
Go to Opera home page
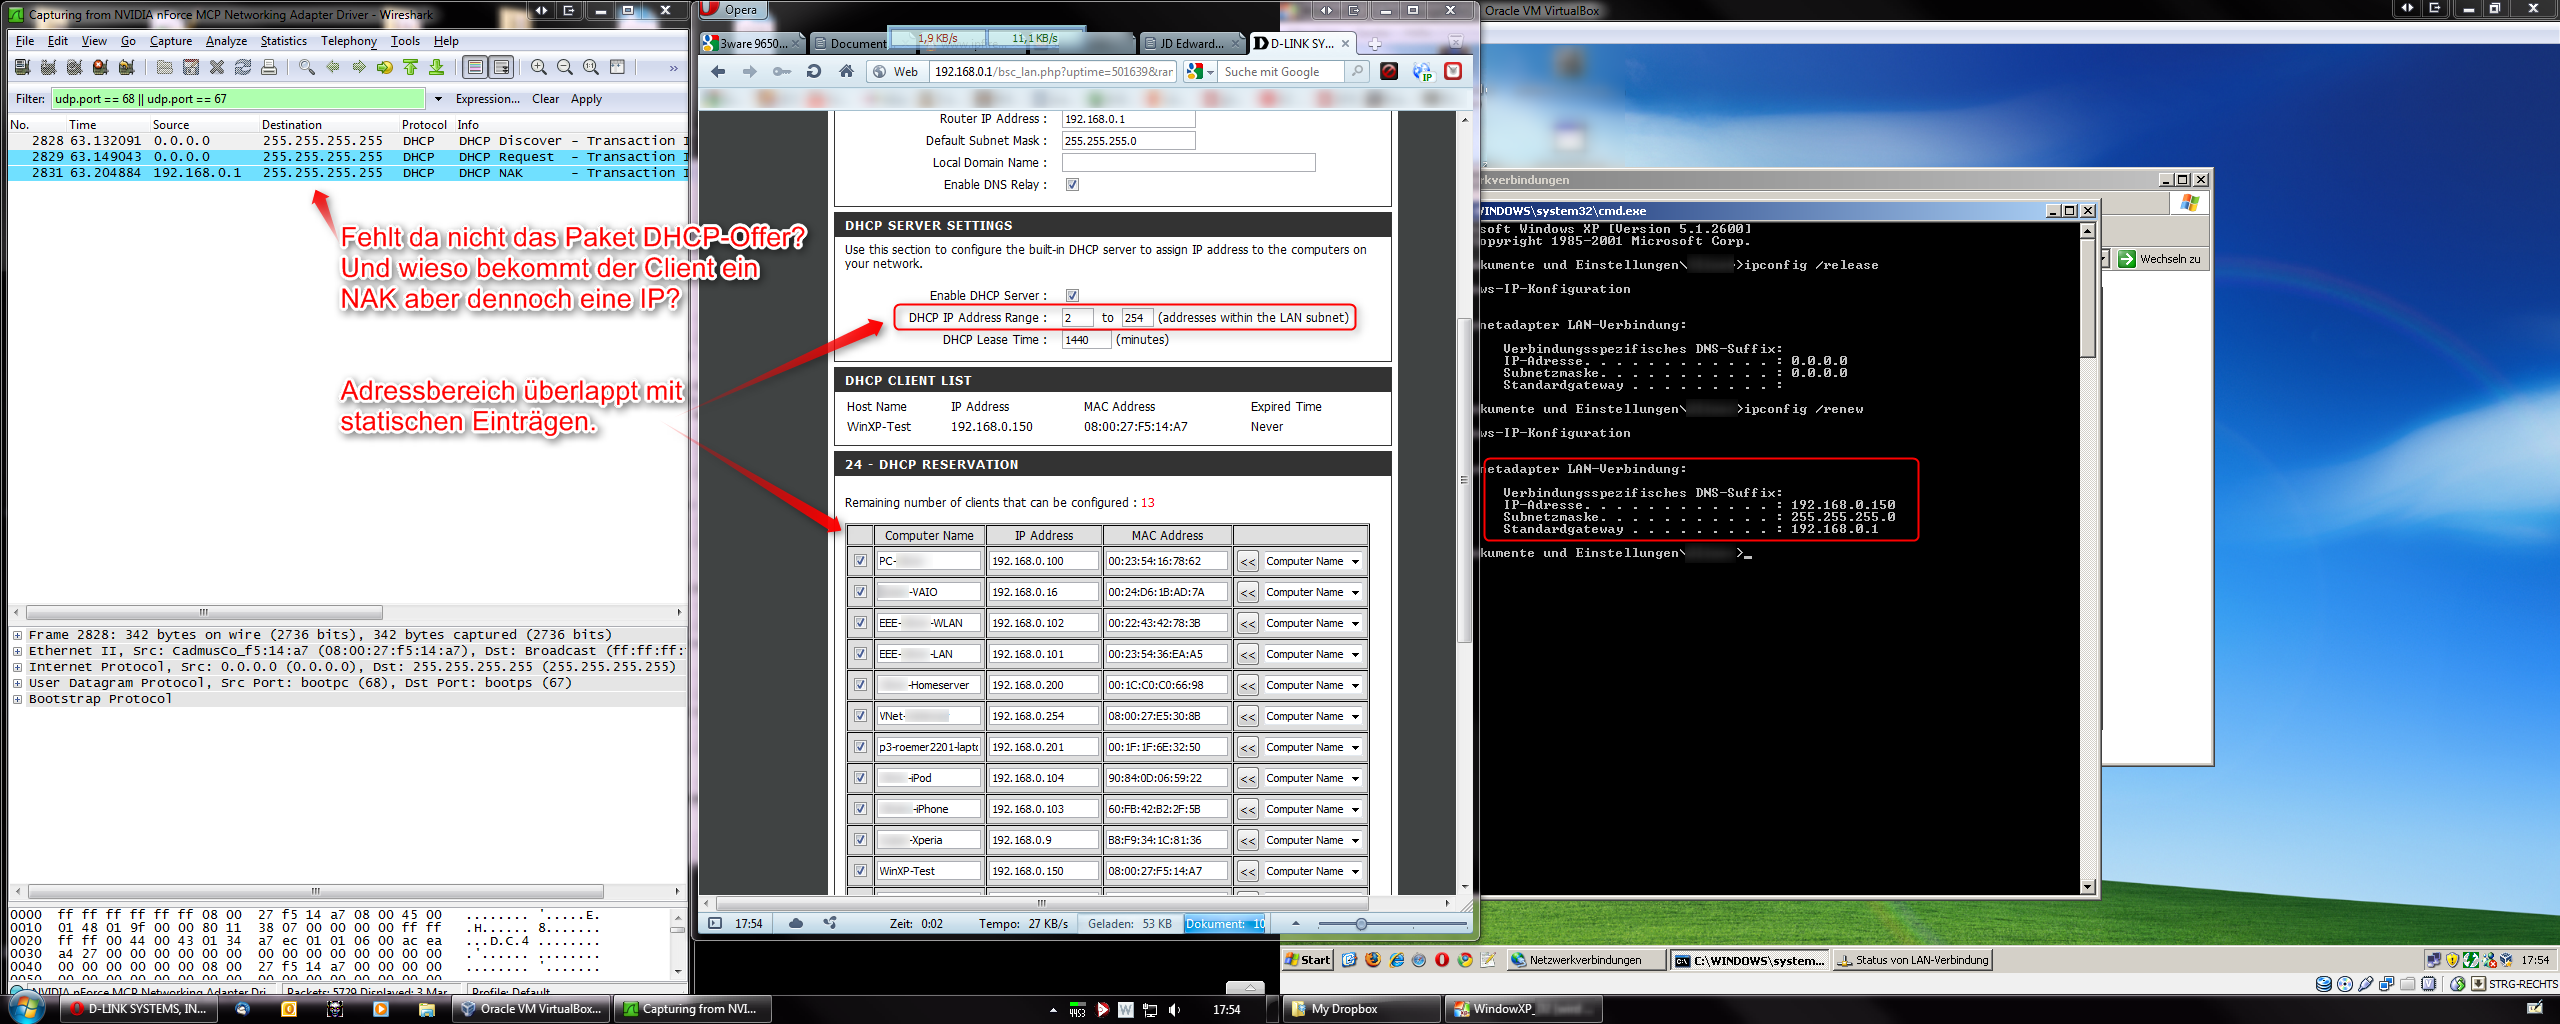click(x=846, y=71)
